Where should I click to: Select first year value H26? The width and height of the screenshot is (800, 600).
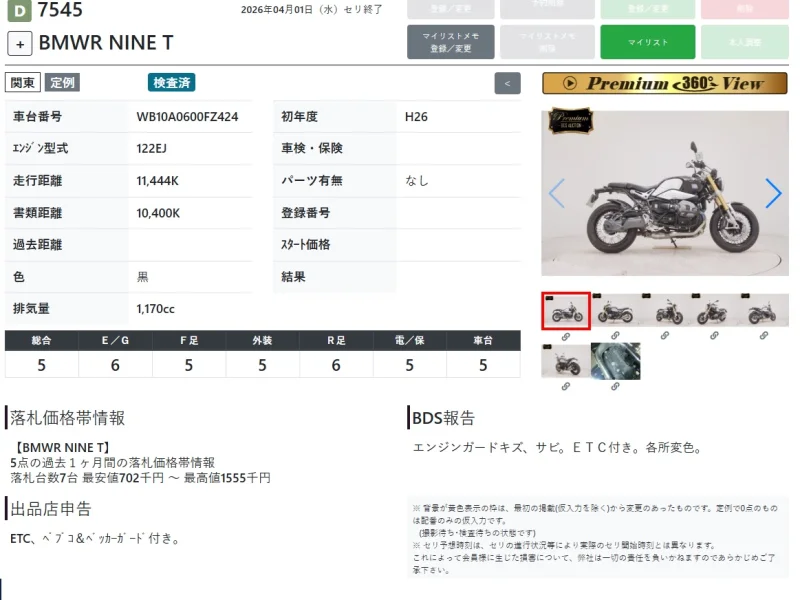coord(416,117)
